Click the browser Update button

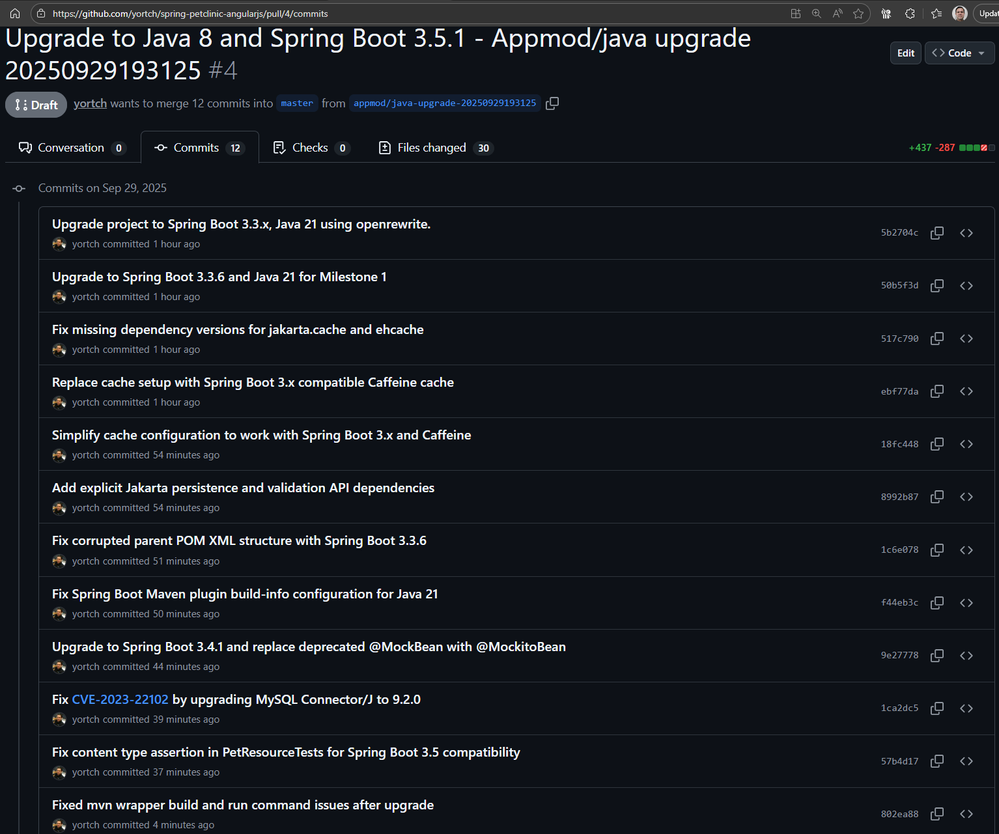[988, 13]
